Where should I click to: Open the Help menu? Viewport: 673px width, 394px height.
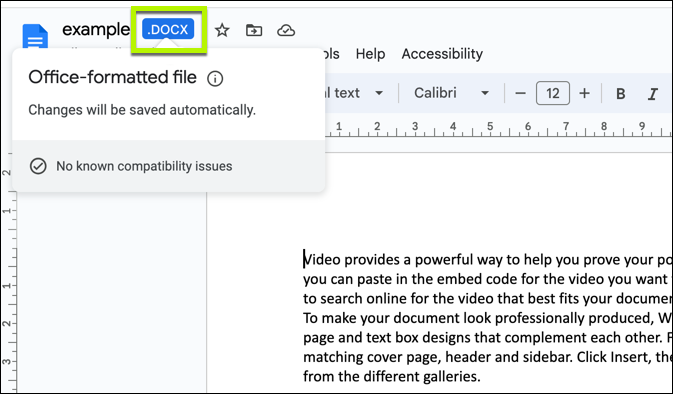(x=370, y=54)
